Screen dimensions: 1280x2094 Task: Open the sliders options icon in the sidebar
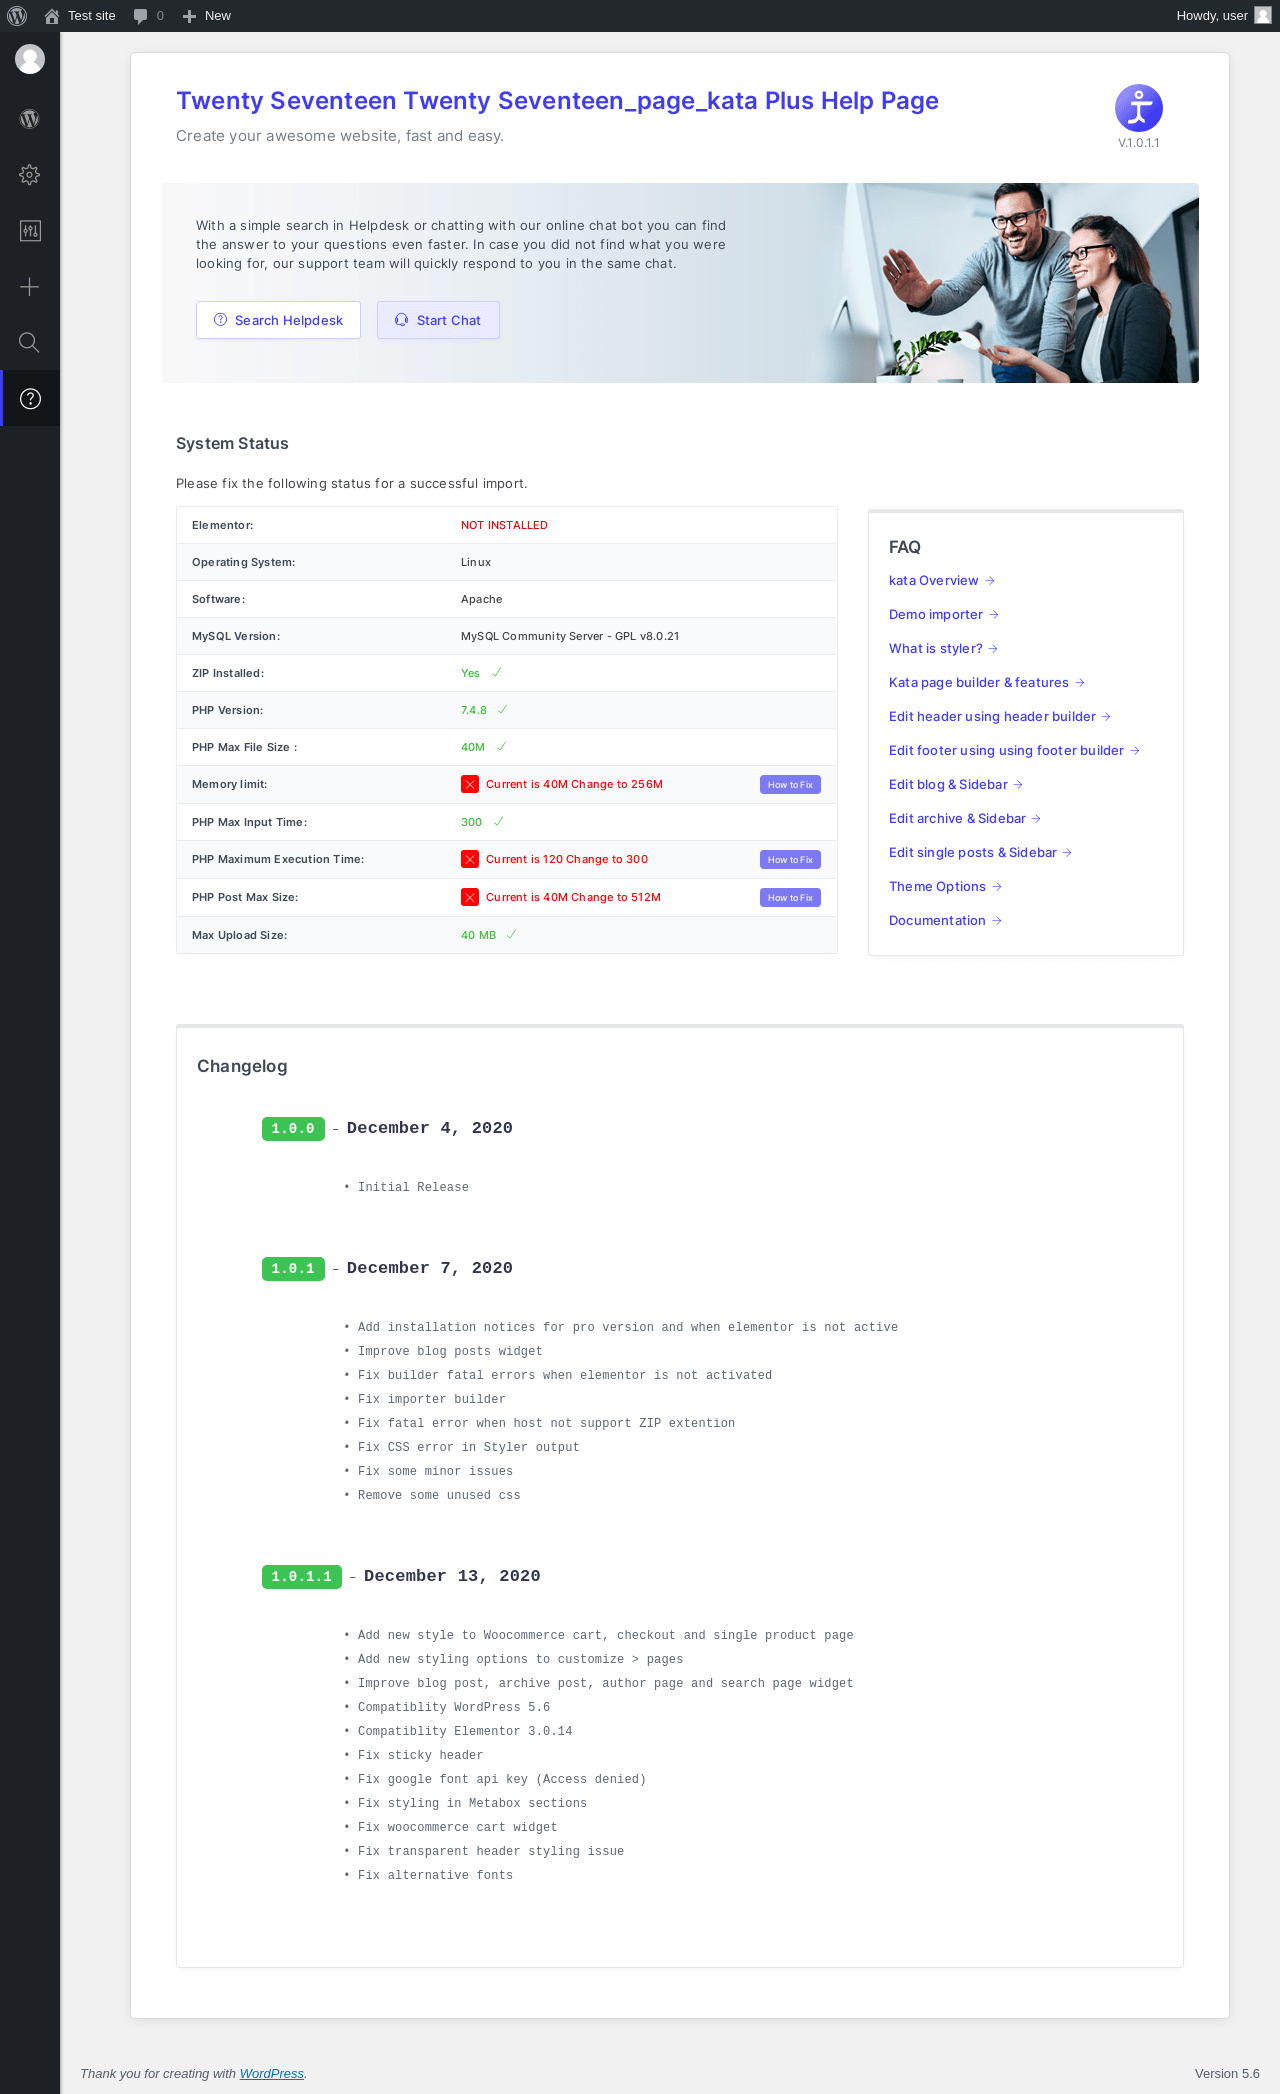30,231
